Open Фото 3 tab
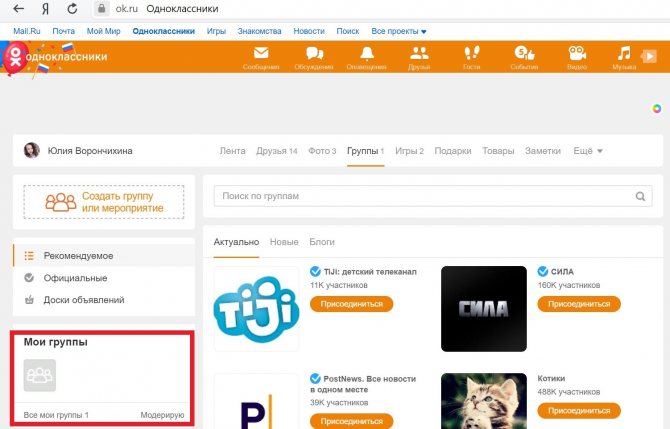 click(322, 151)
